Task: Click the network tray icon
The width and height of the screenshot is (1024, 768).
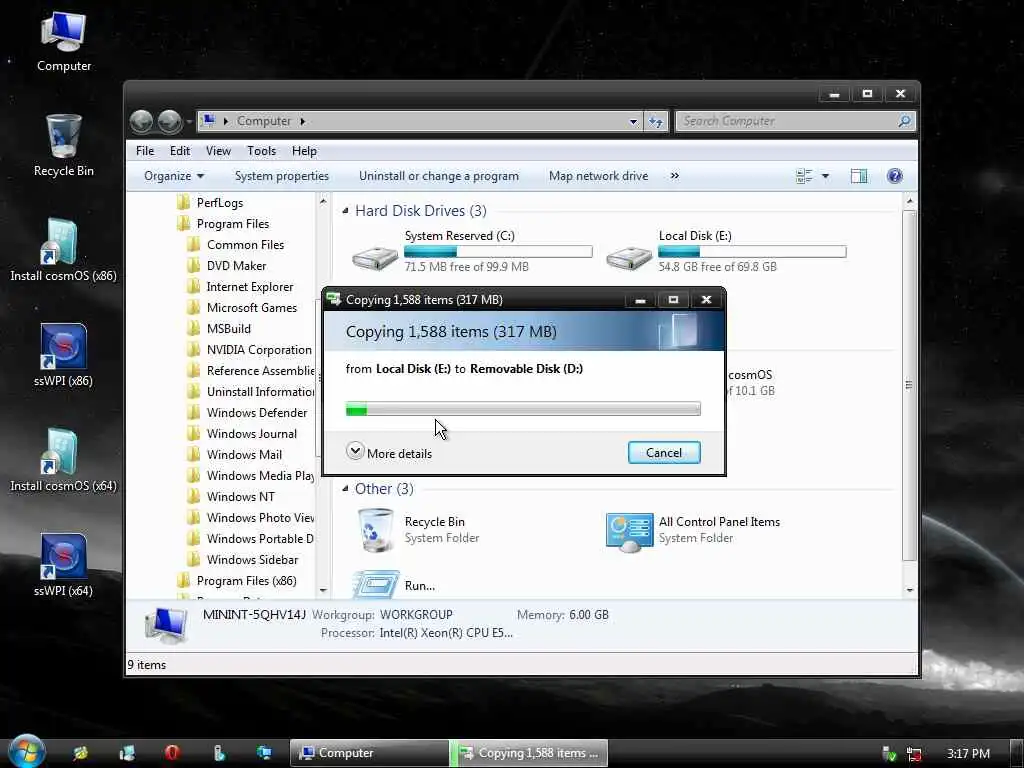Action: (914, 754)
